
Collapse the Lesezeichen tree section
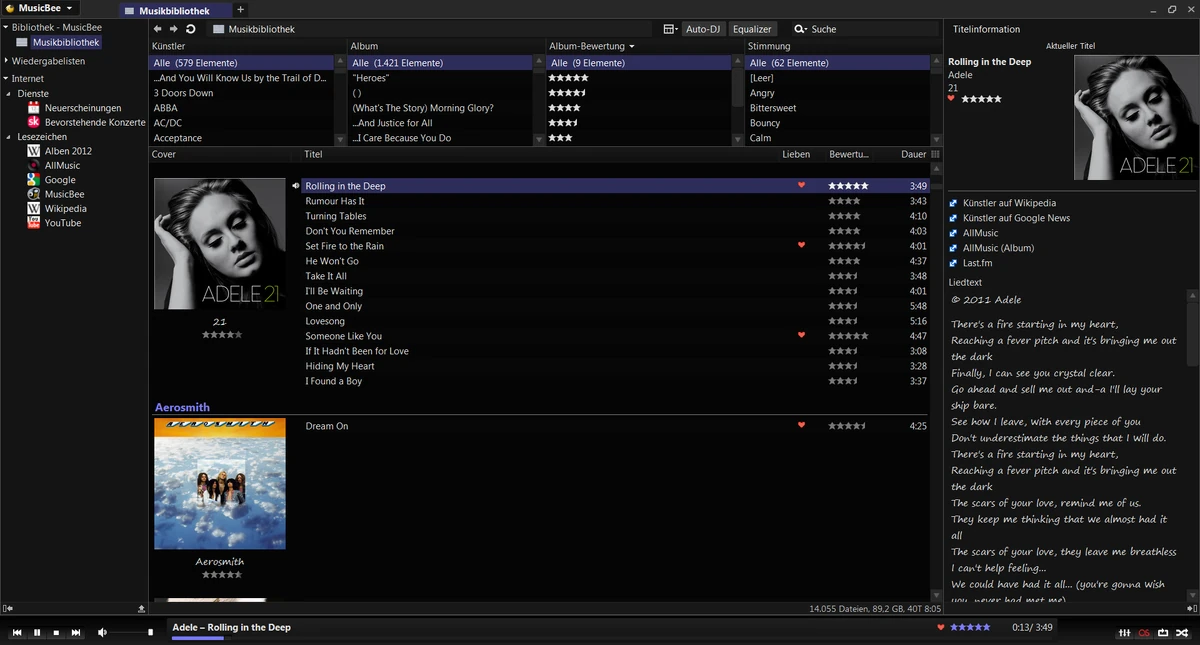point(8,136)
